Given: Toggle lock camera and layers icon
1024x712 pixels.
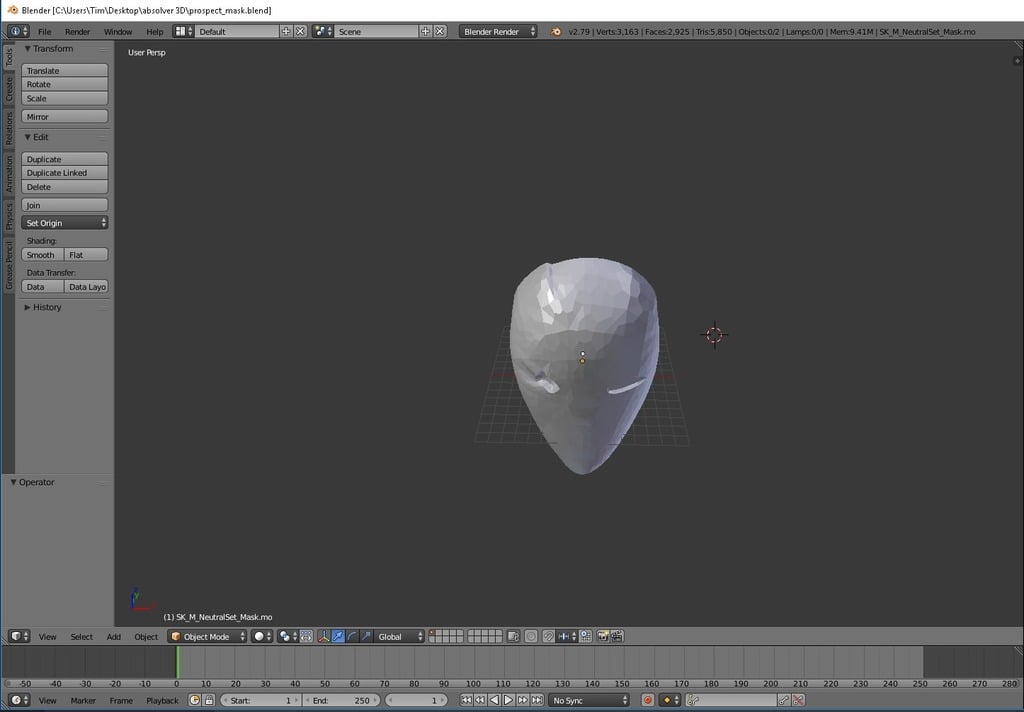Looking at the screenshot, I should coord(513,636).
